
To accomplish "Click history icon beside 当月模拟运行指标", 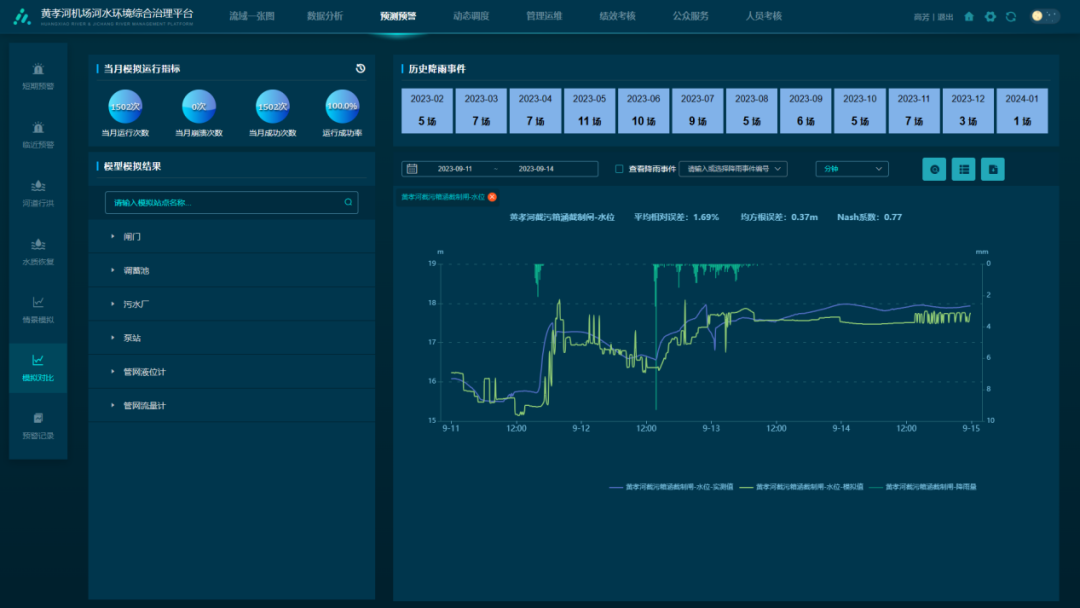I will click(x=360, y=69).
